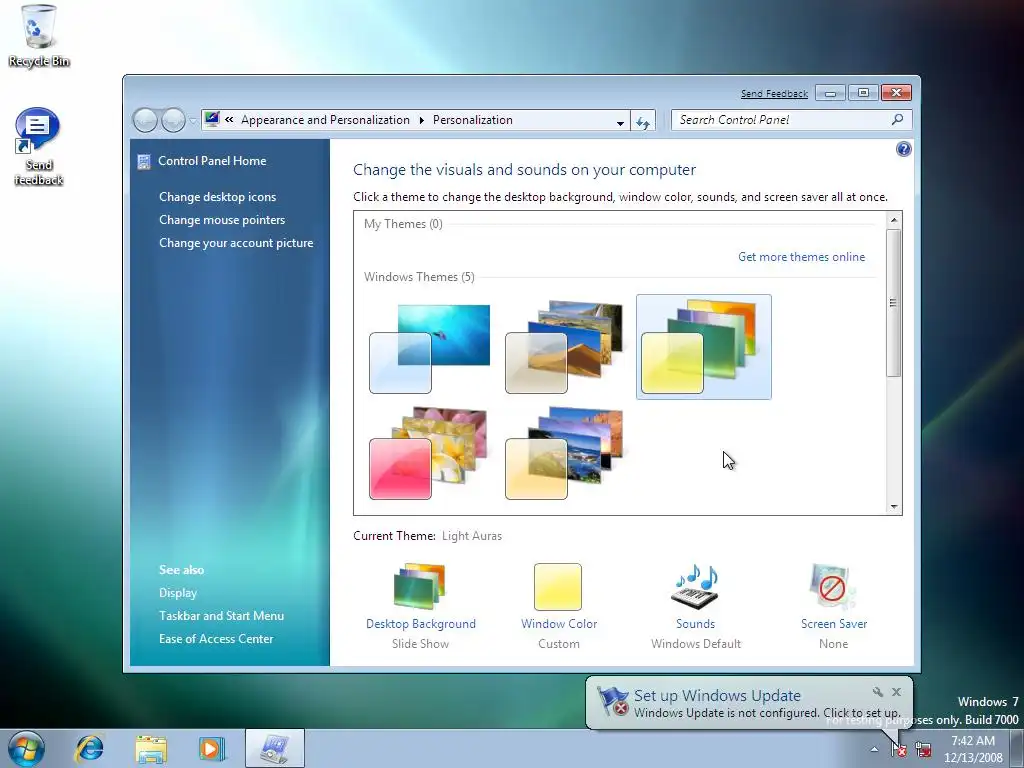Click the Search Control Panel field

pyautogui.click(x=792, y=120)
